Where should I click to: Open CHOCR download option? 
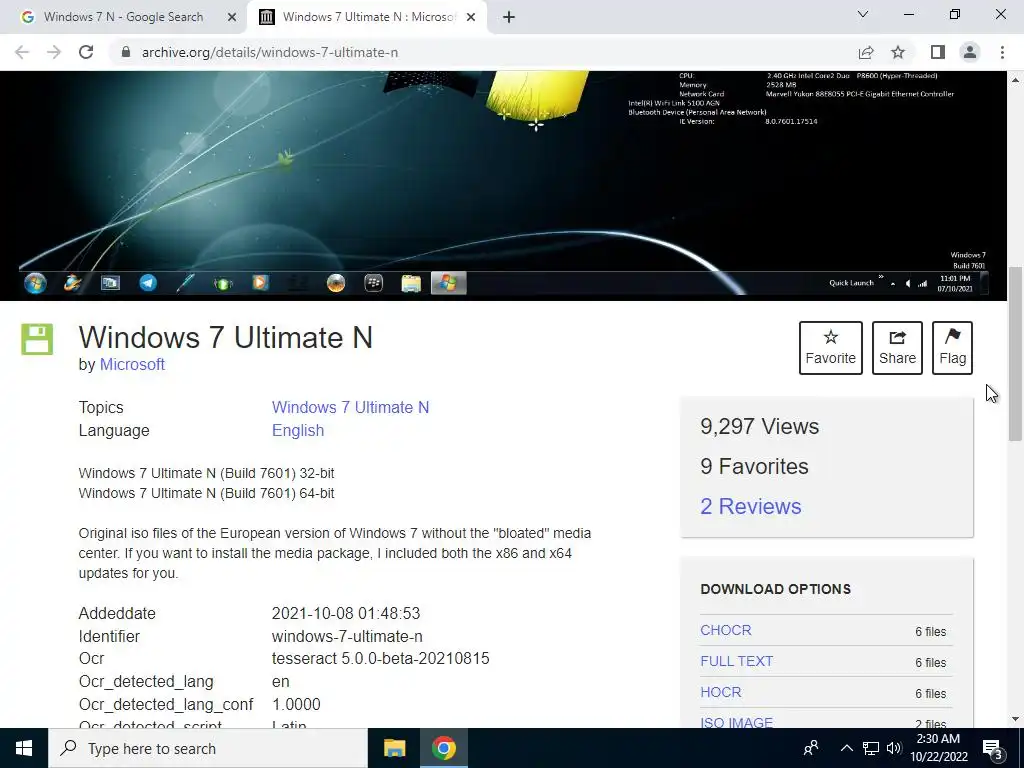point(726,630)
